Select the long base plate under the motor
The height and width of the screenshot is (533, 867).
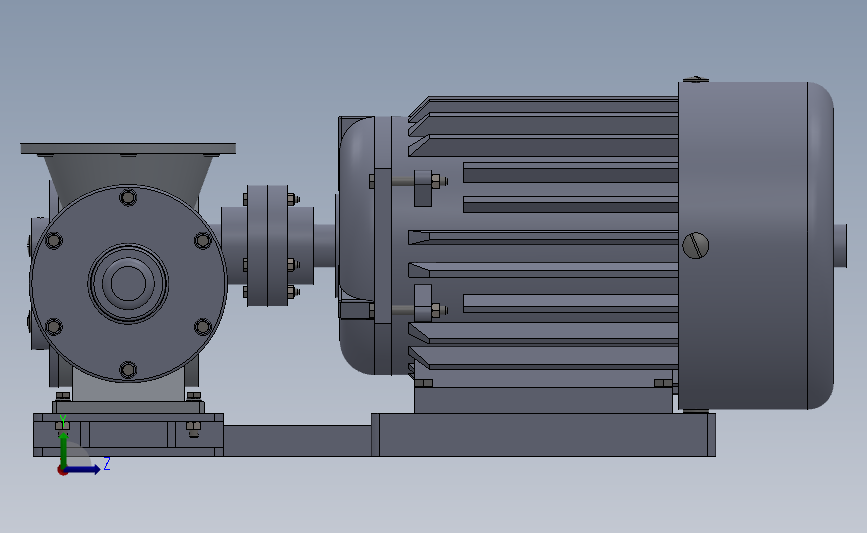(543, 435)
